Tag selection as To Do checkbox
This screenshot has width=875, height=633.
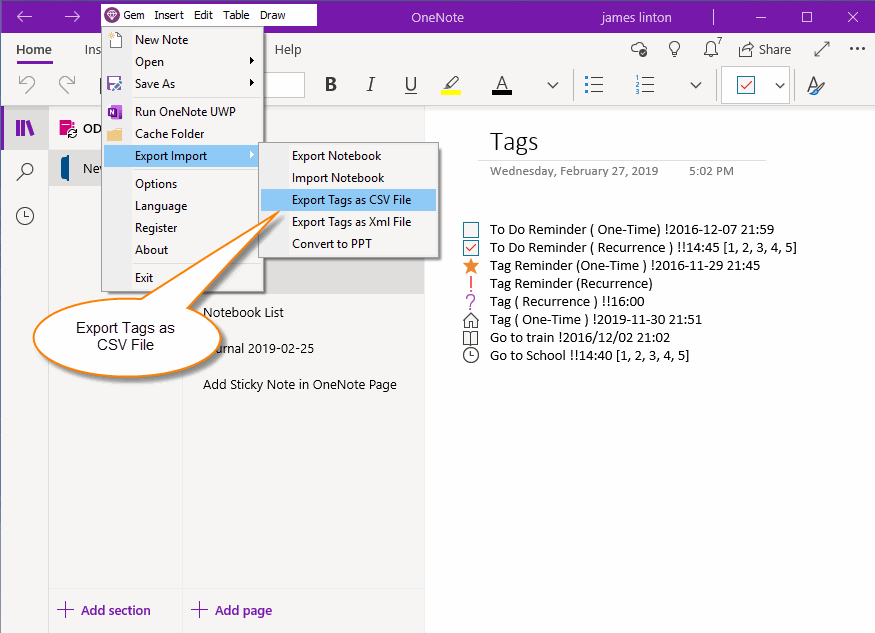(746, 85)
